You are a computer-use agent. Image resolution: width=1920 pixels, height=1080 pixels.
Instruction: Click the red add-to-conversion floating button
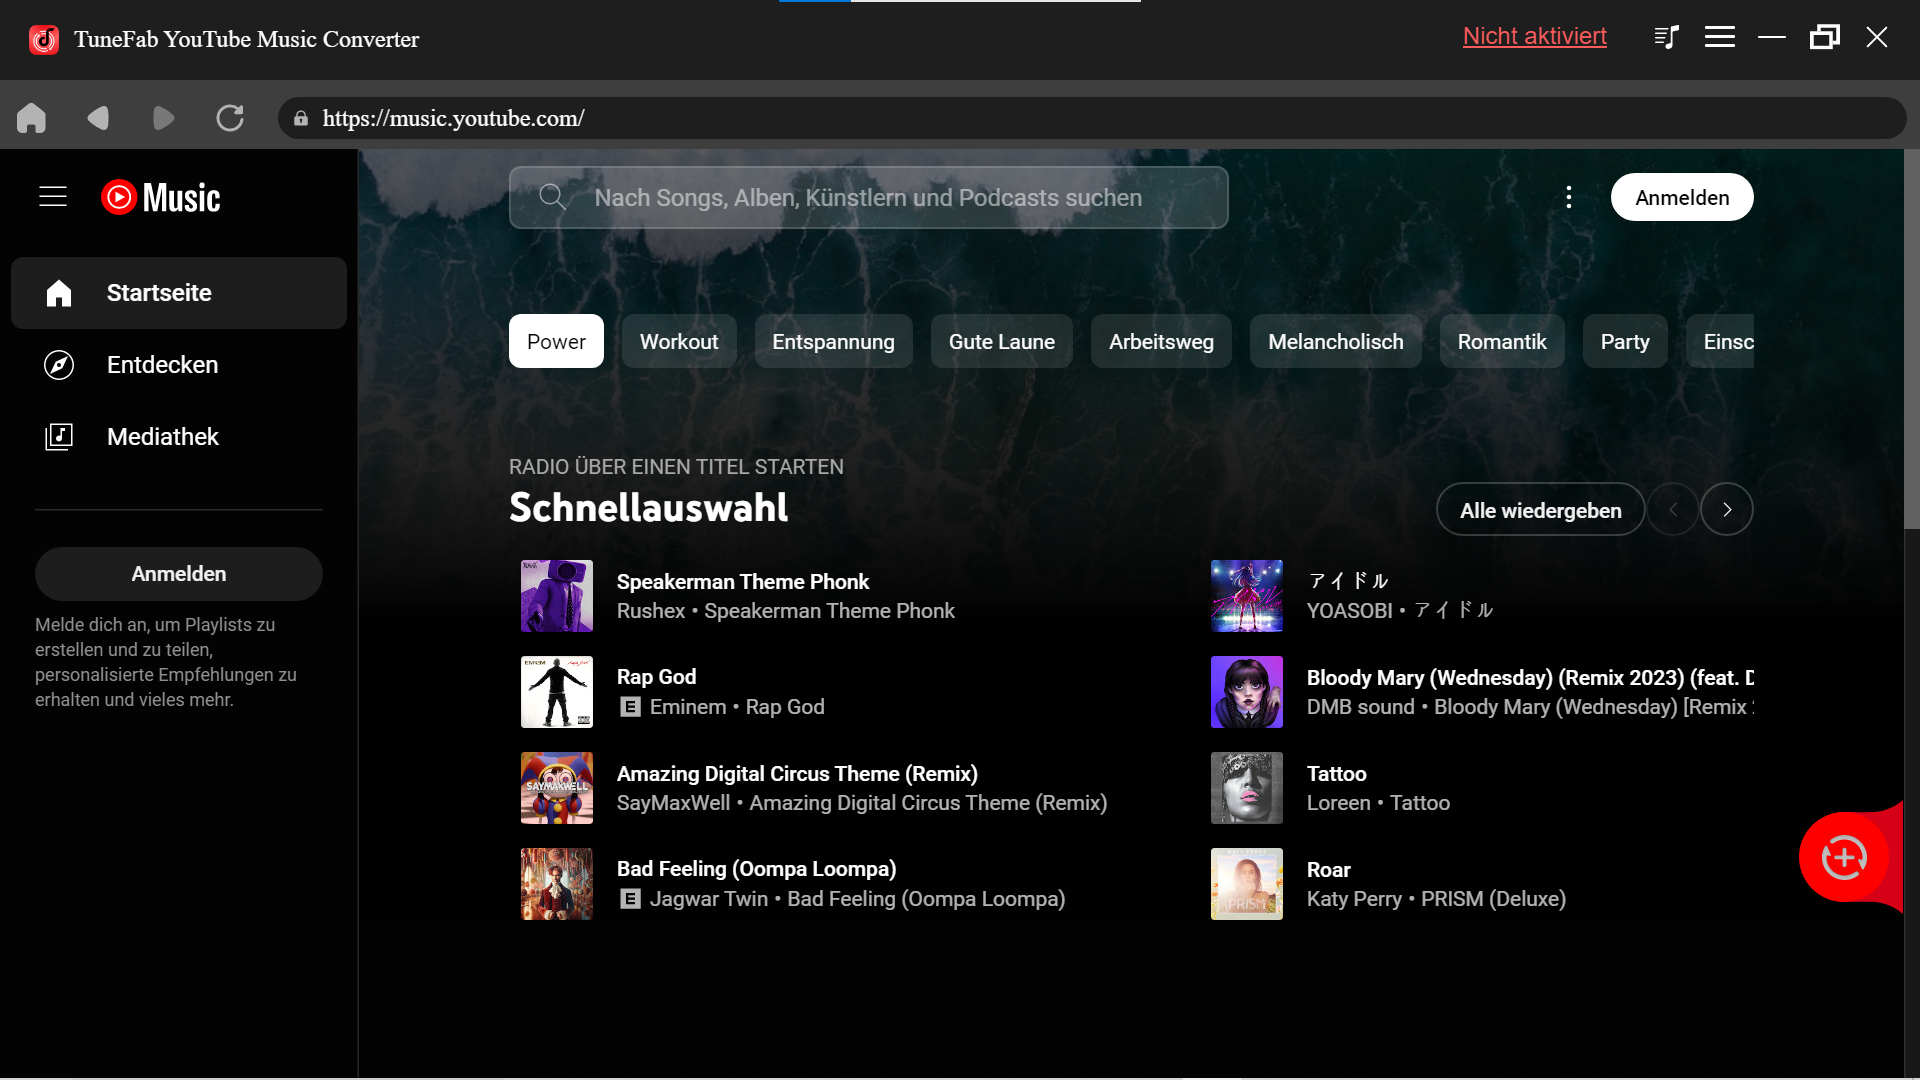tap(1844, 857)
